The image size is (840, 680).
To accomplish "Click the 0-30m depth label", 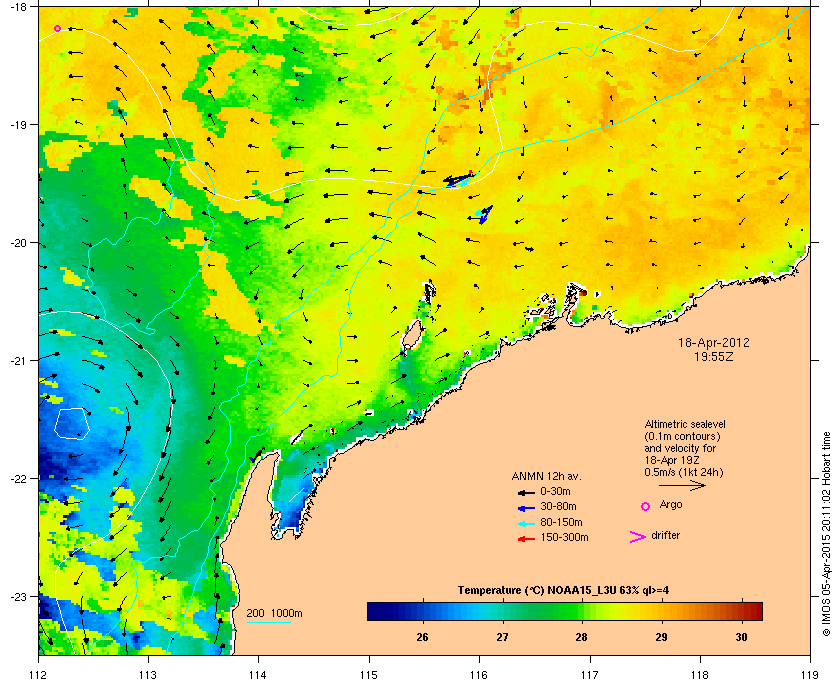I will [556, 491].
